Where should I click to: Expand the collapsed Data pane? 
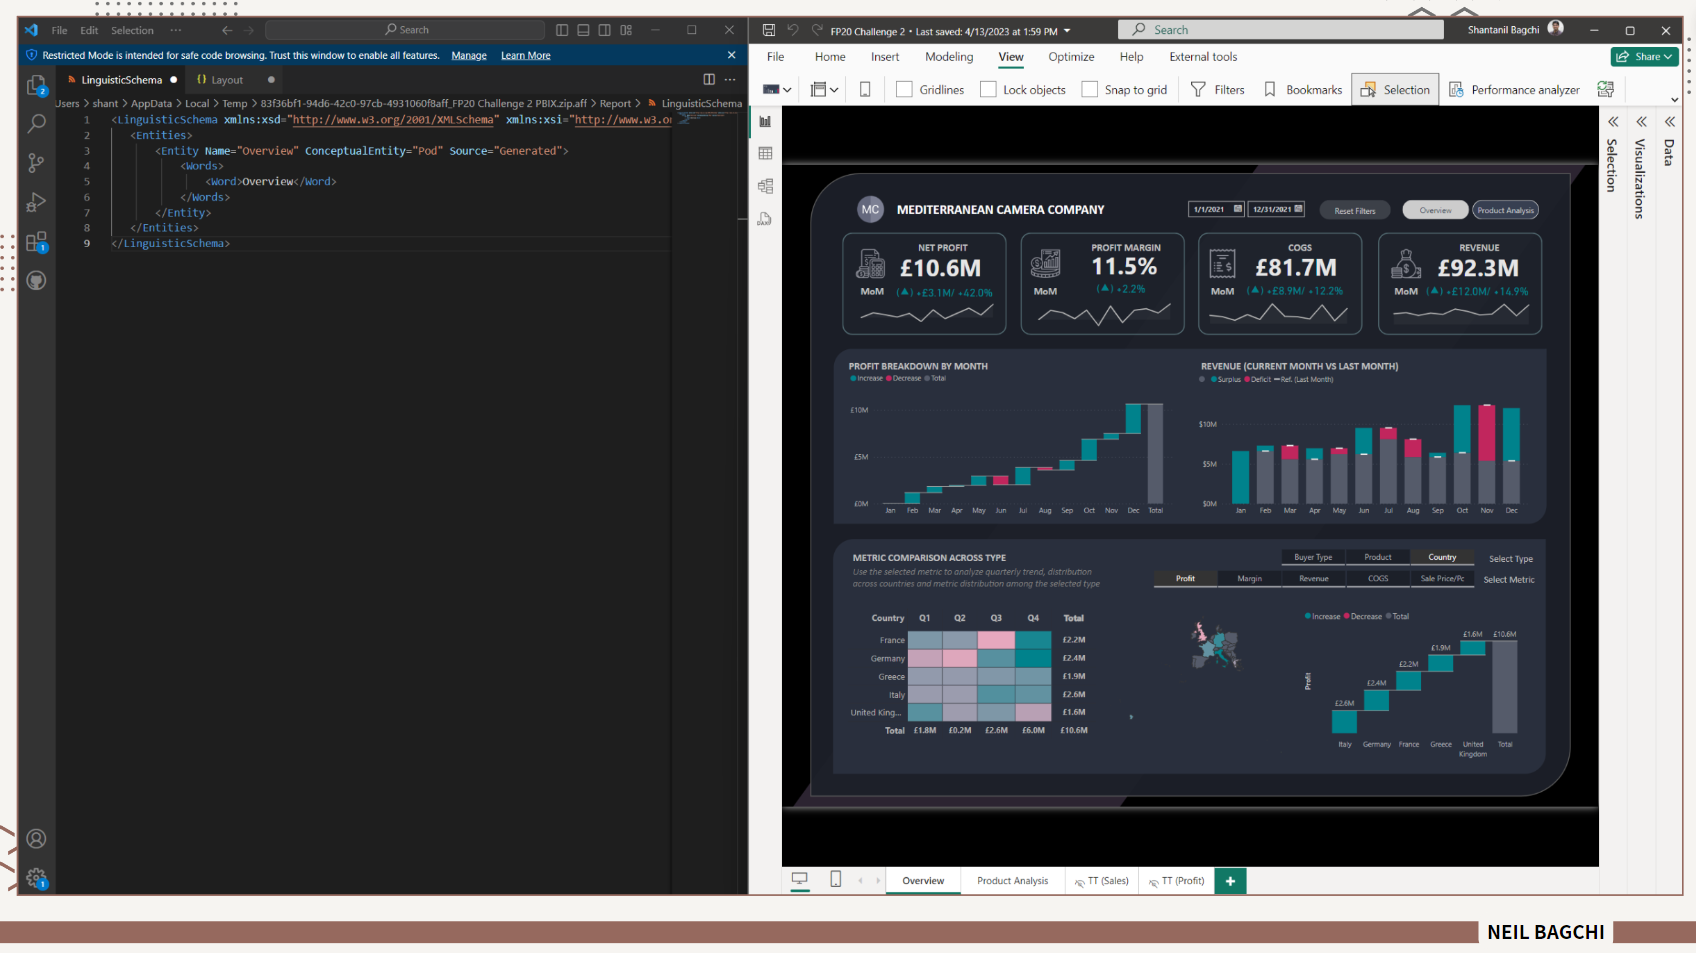click(x=1669, y=122)
